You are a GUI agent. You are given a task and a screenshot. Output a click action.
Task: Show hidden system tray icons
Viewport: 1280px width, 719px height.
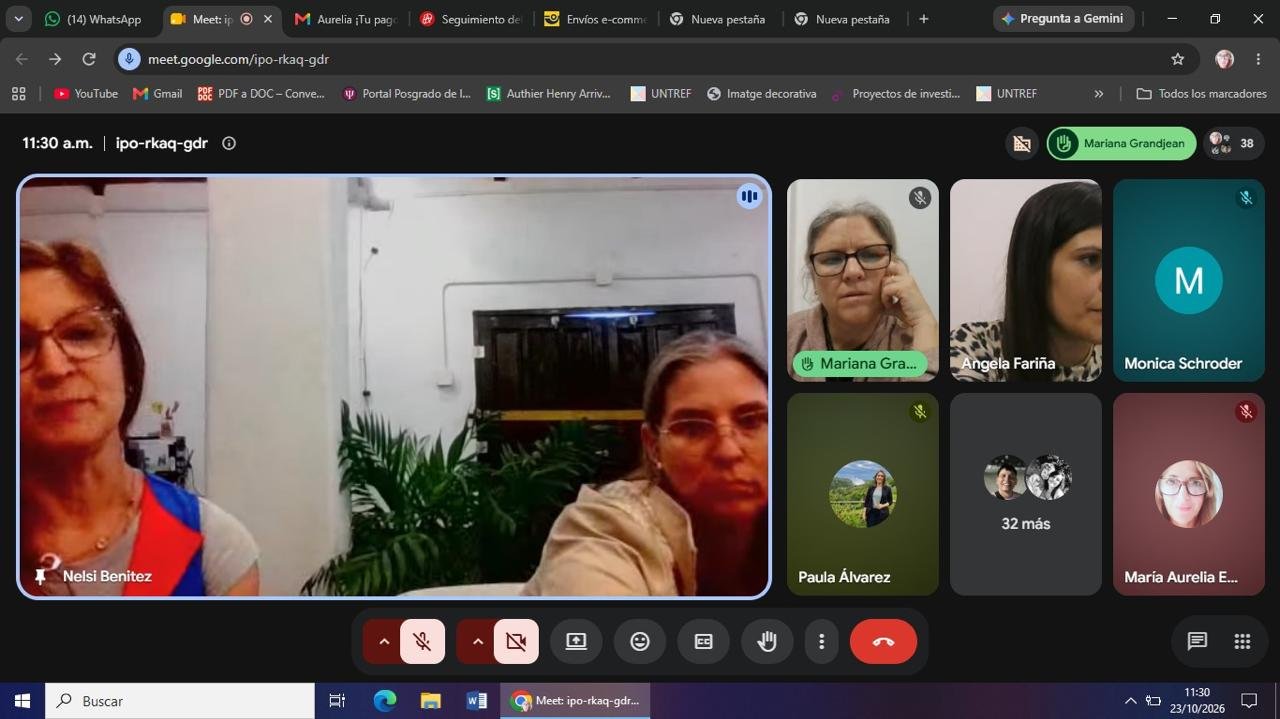(1131, 701)
